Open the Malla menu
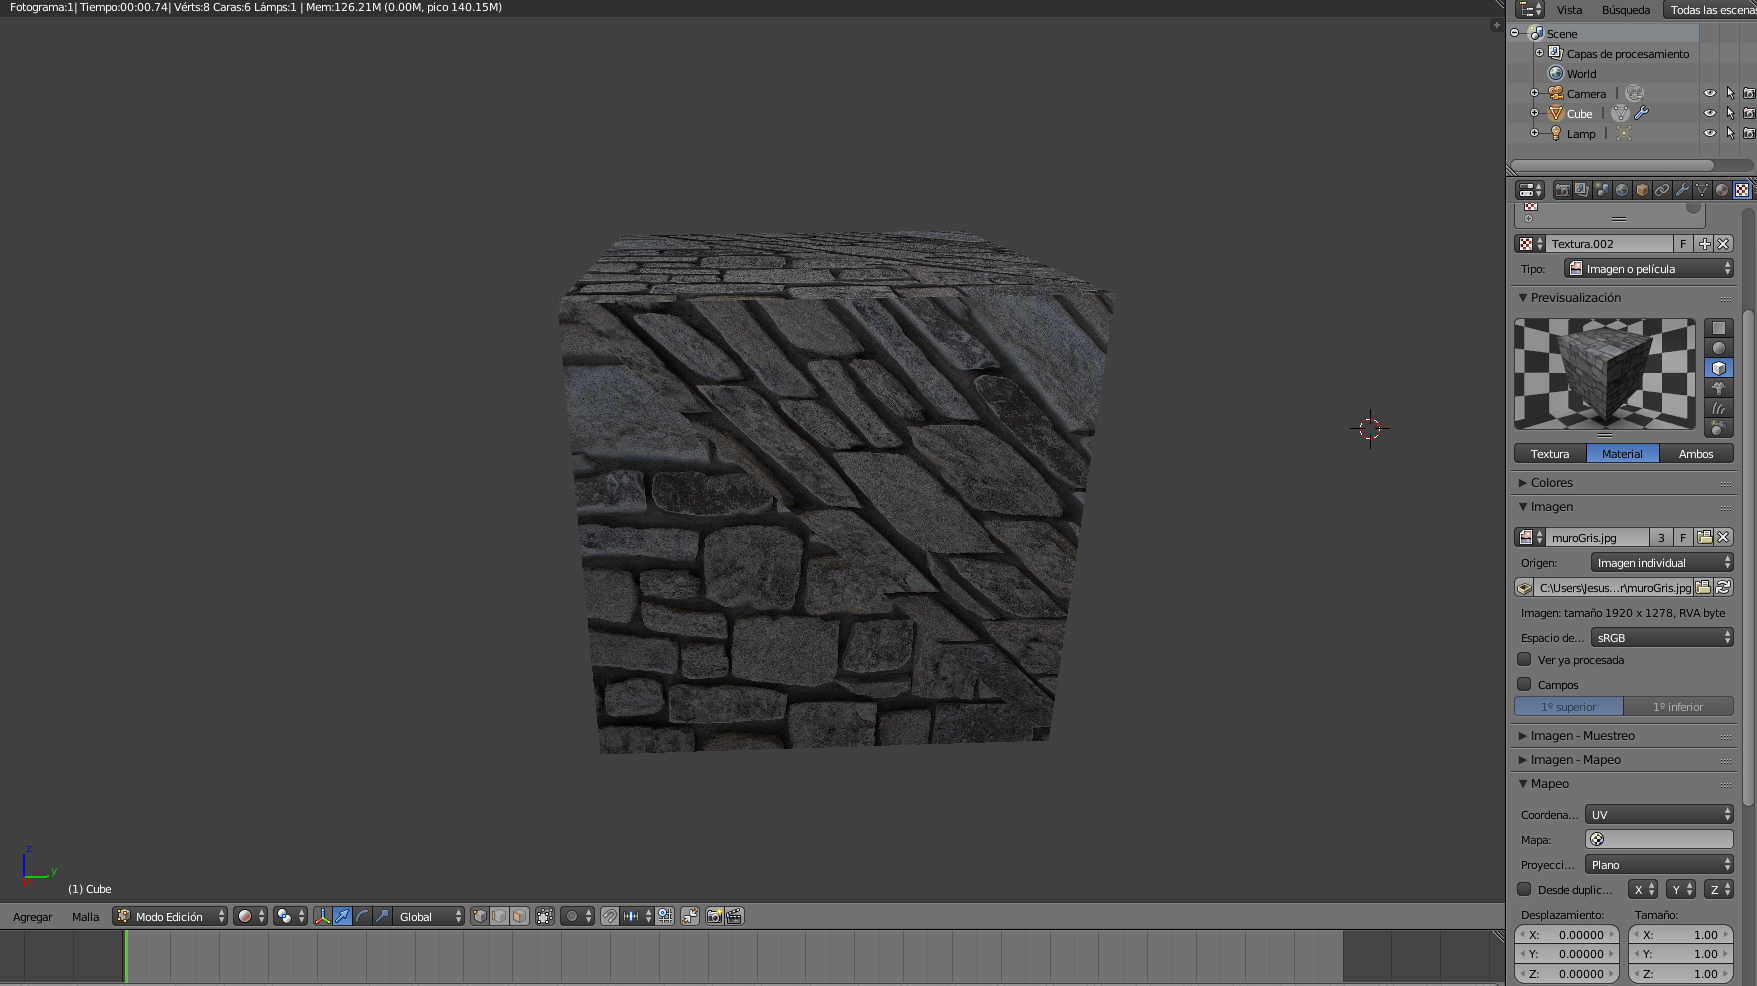Viewport: 1757px width, 986px height. (85, 917)
